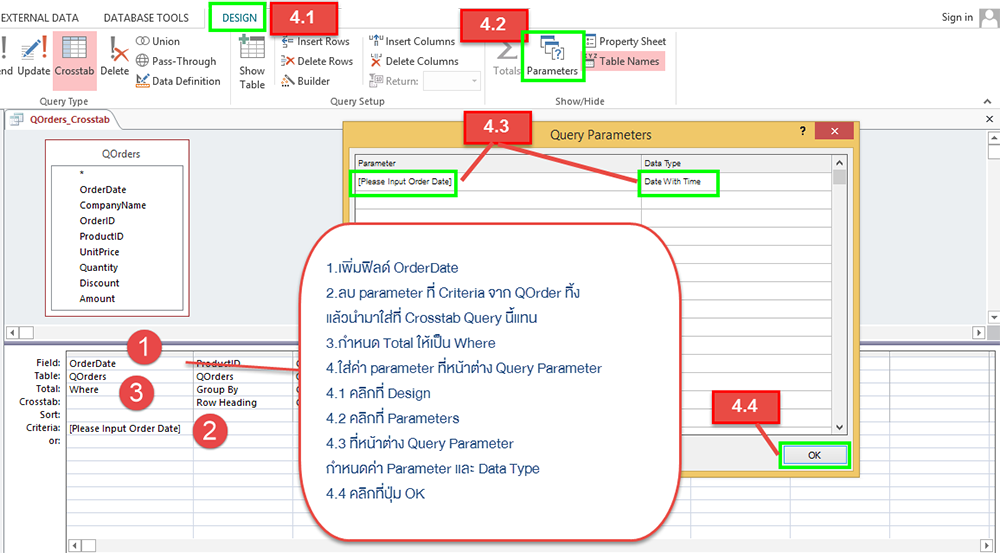Click the Crosstab query type icon
This screenshot has height=553, width=1000.
click(74, 58)
